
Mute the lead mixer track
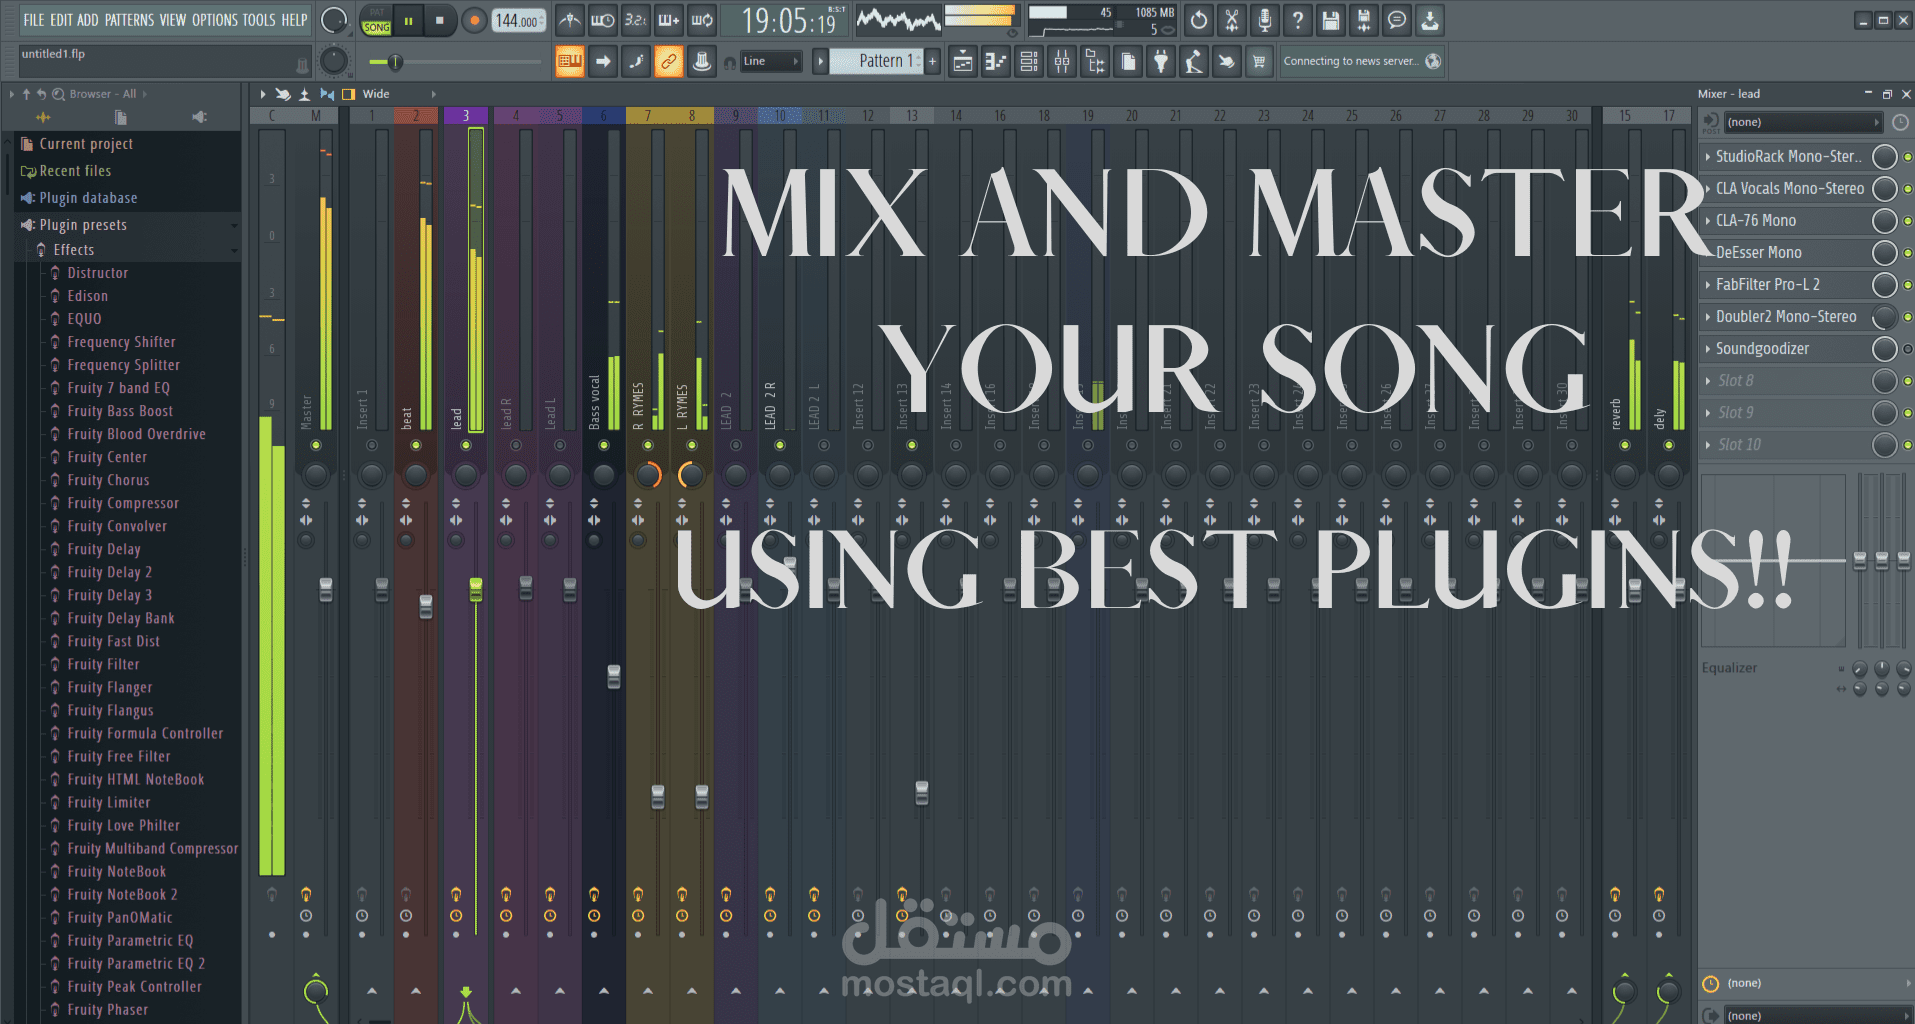click(x=466, y=447)
